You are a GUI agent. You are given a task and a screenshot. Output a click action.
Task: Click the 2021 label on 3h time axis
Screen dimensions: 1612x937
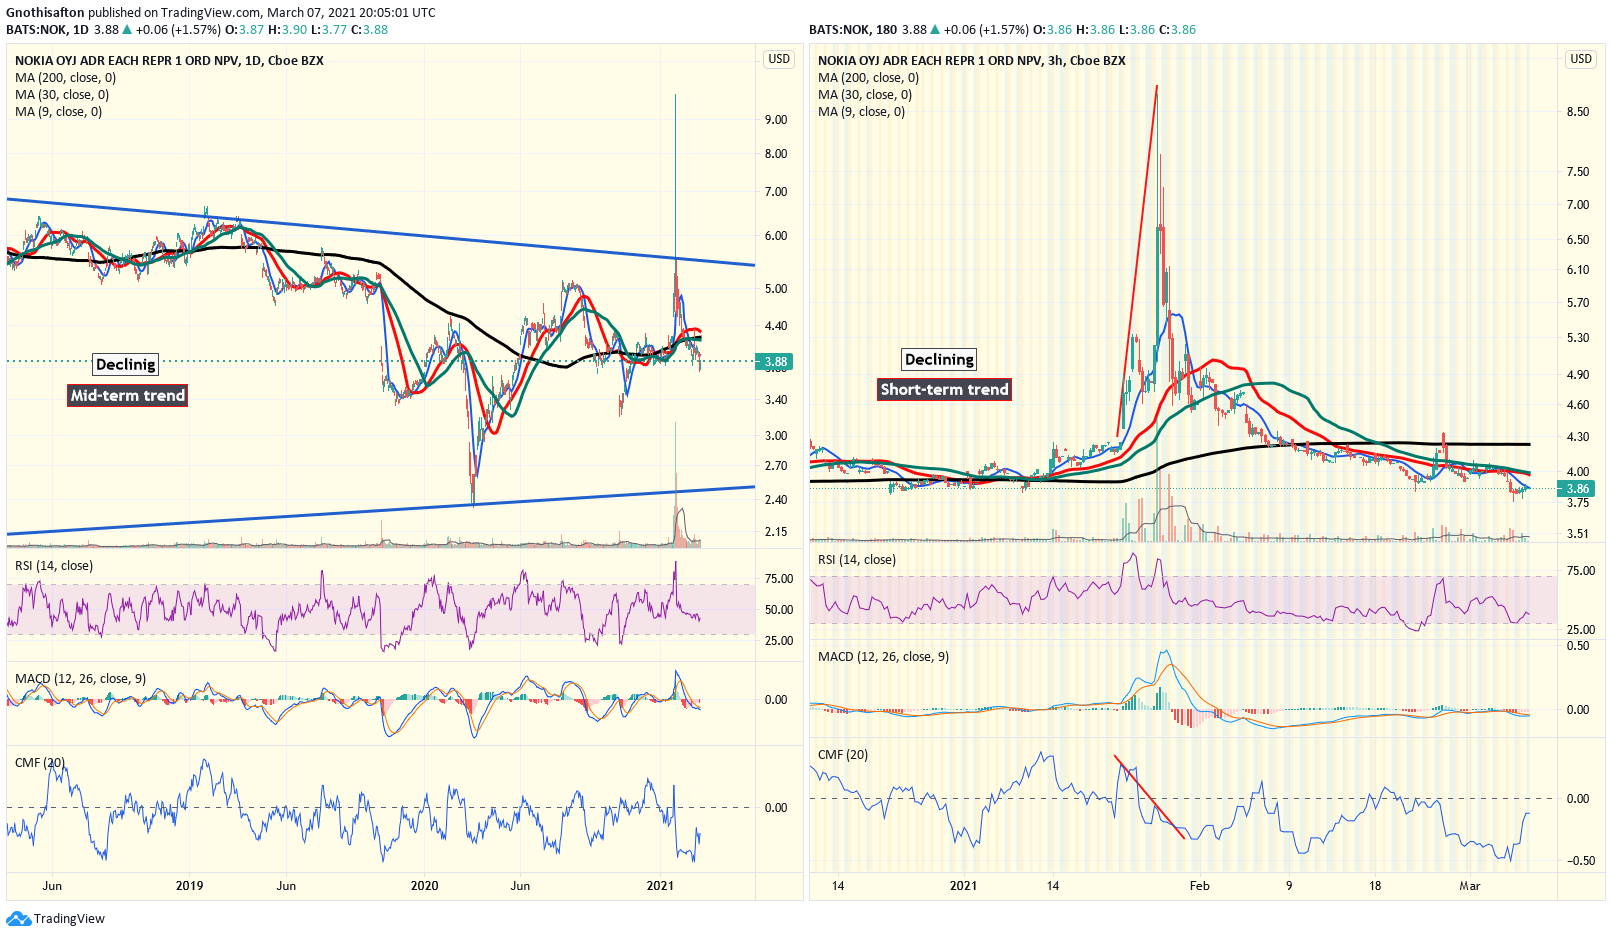point(963,886)
